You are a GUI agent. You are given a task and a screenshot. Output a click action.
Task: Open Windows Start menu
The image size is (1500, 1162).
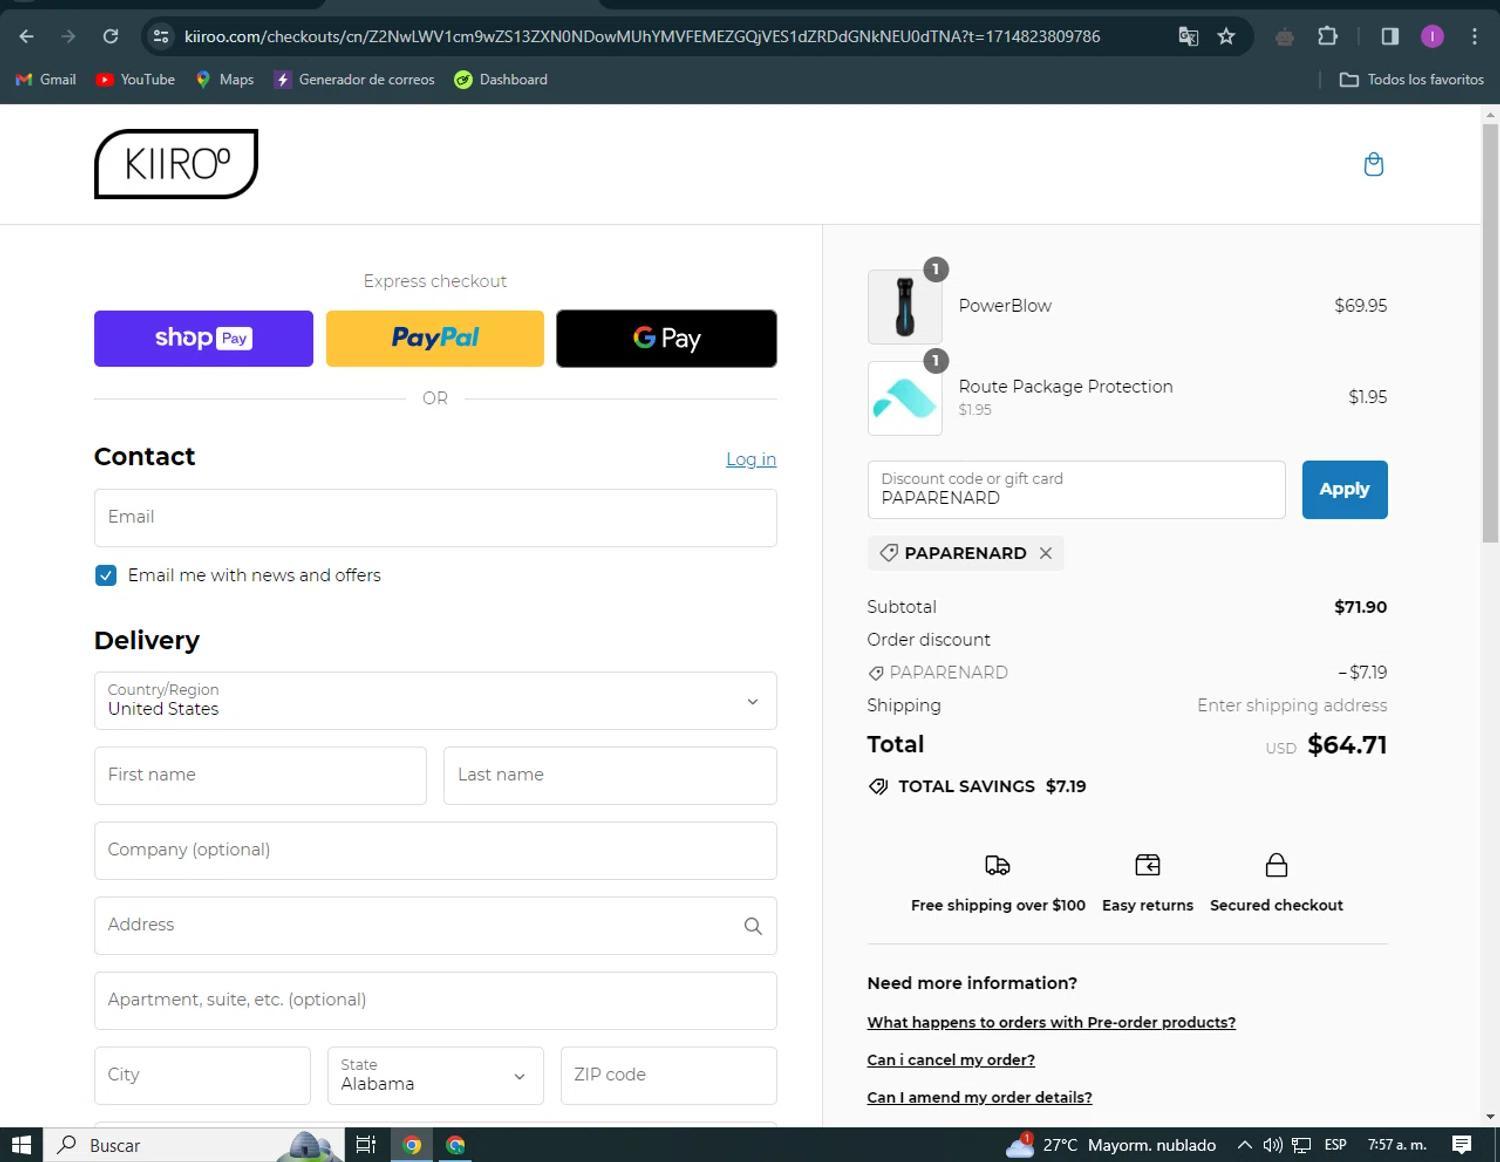[x=21, y=1145]
